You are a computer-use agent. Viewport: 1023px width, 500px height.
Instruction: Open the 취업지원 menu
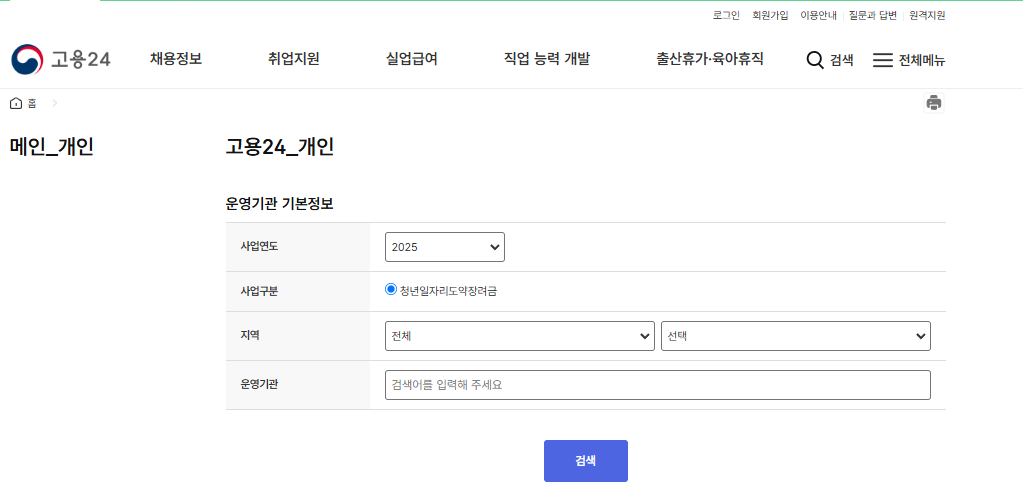294,59
